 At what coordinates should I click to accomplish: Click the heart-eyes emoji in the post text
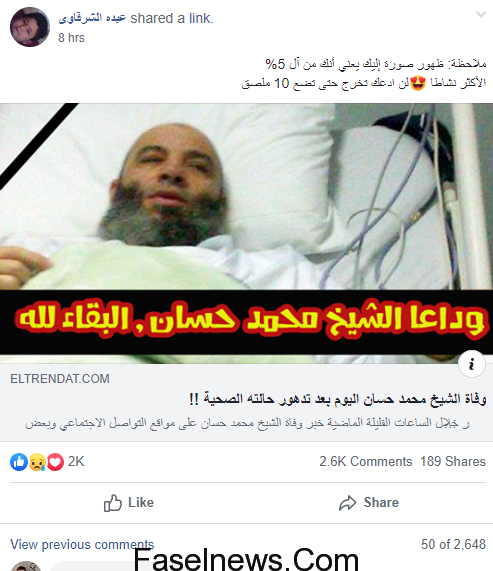418,83
